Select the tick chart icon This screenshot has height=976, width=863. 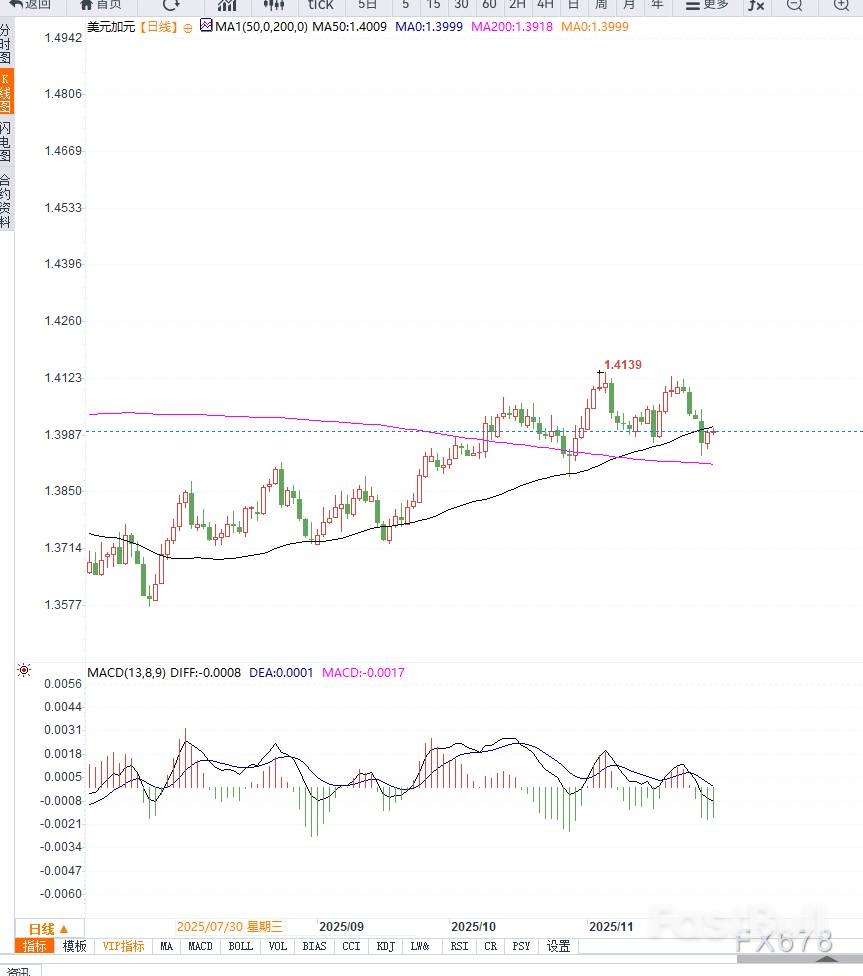click(319, 7)
